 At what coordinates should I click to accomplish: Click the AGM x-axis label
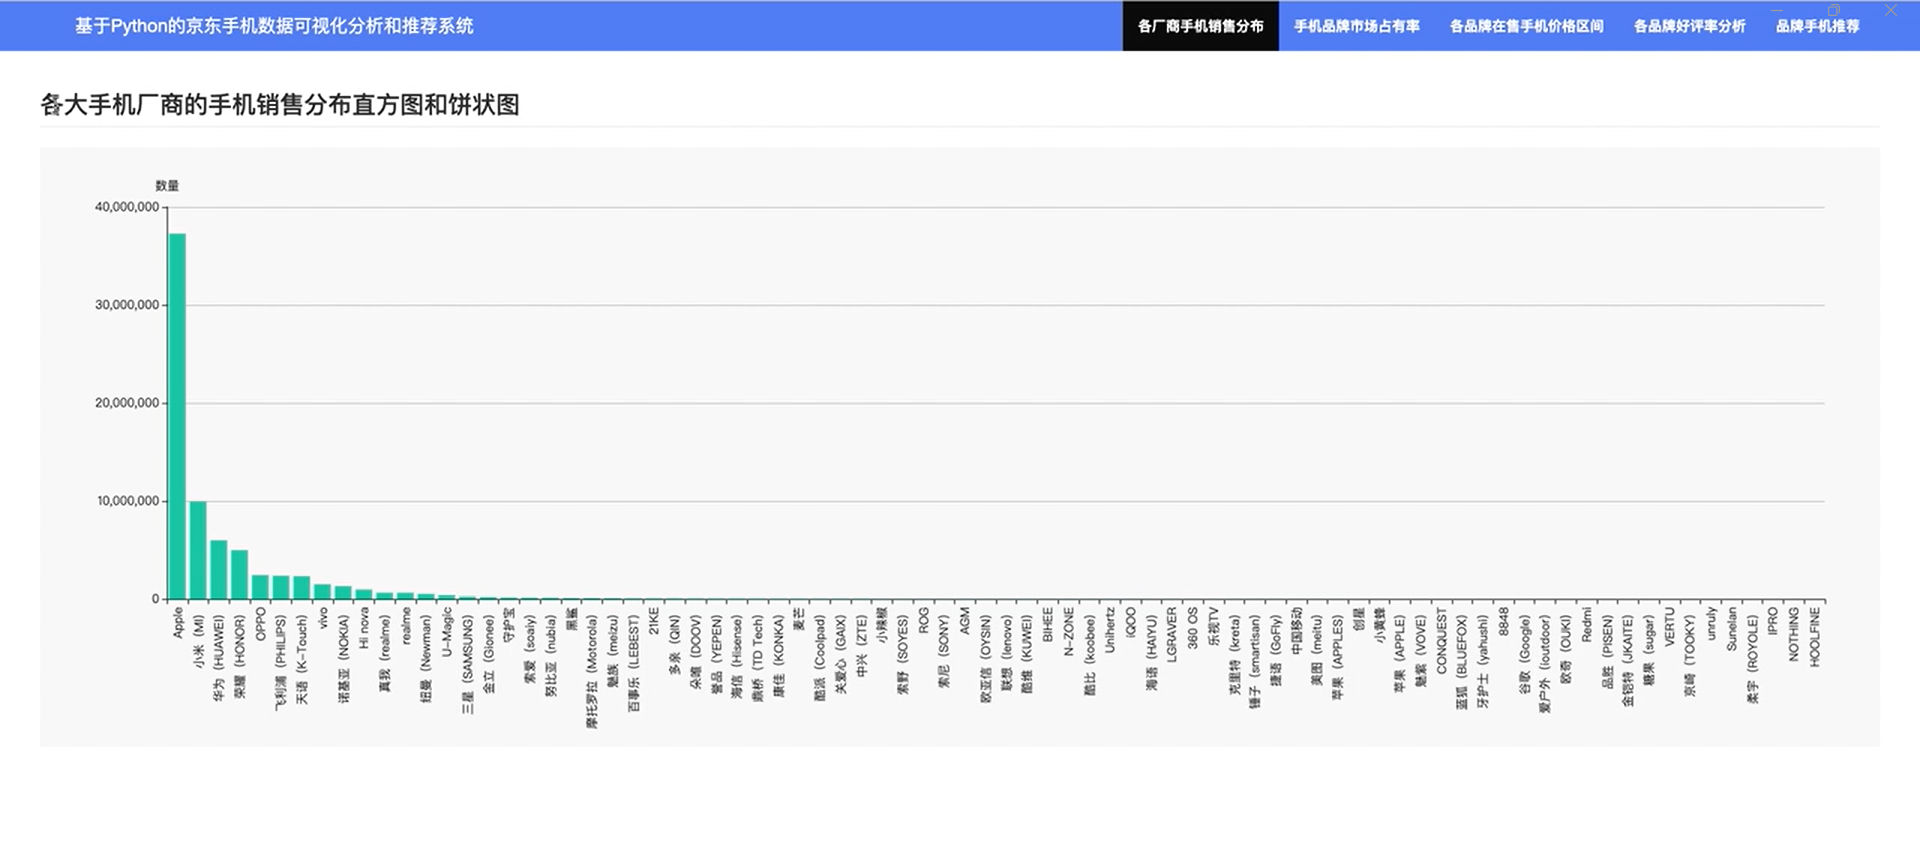coord(964,620)
